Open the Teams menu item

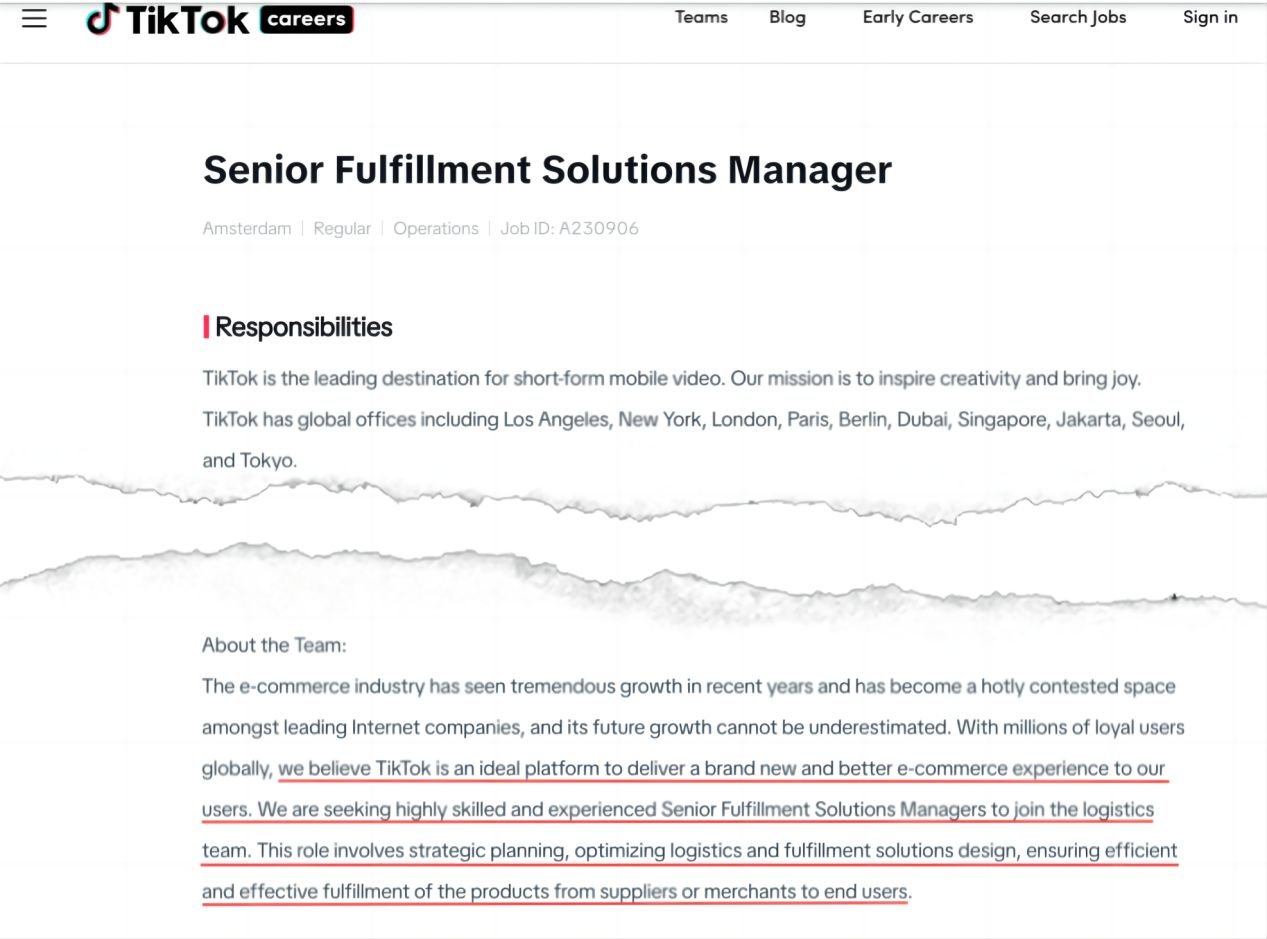click(701, 17)
